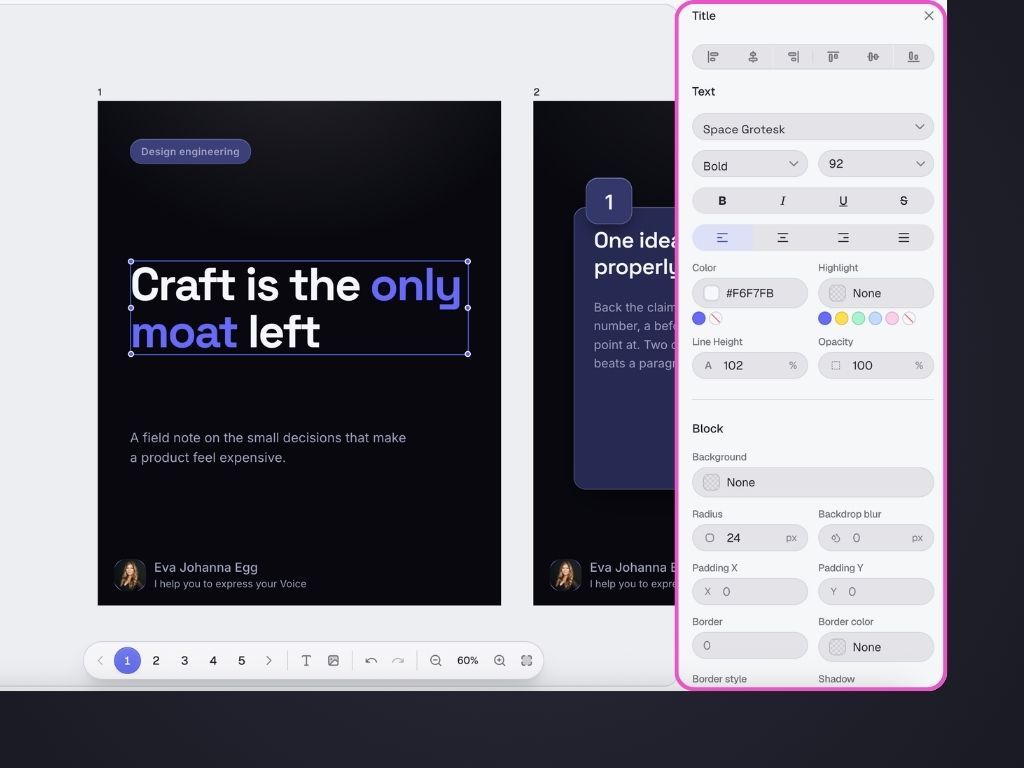The height and width of the screenshot is (768, 1024).
Task: Toggle bold formatting button
Action: [722, 201]
